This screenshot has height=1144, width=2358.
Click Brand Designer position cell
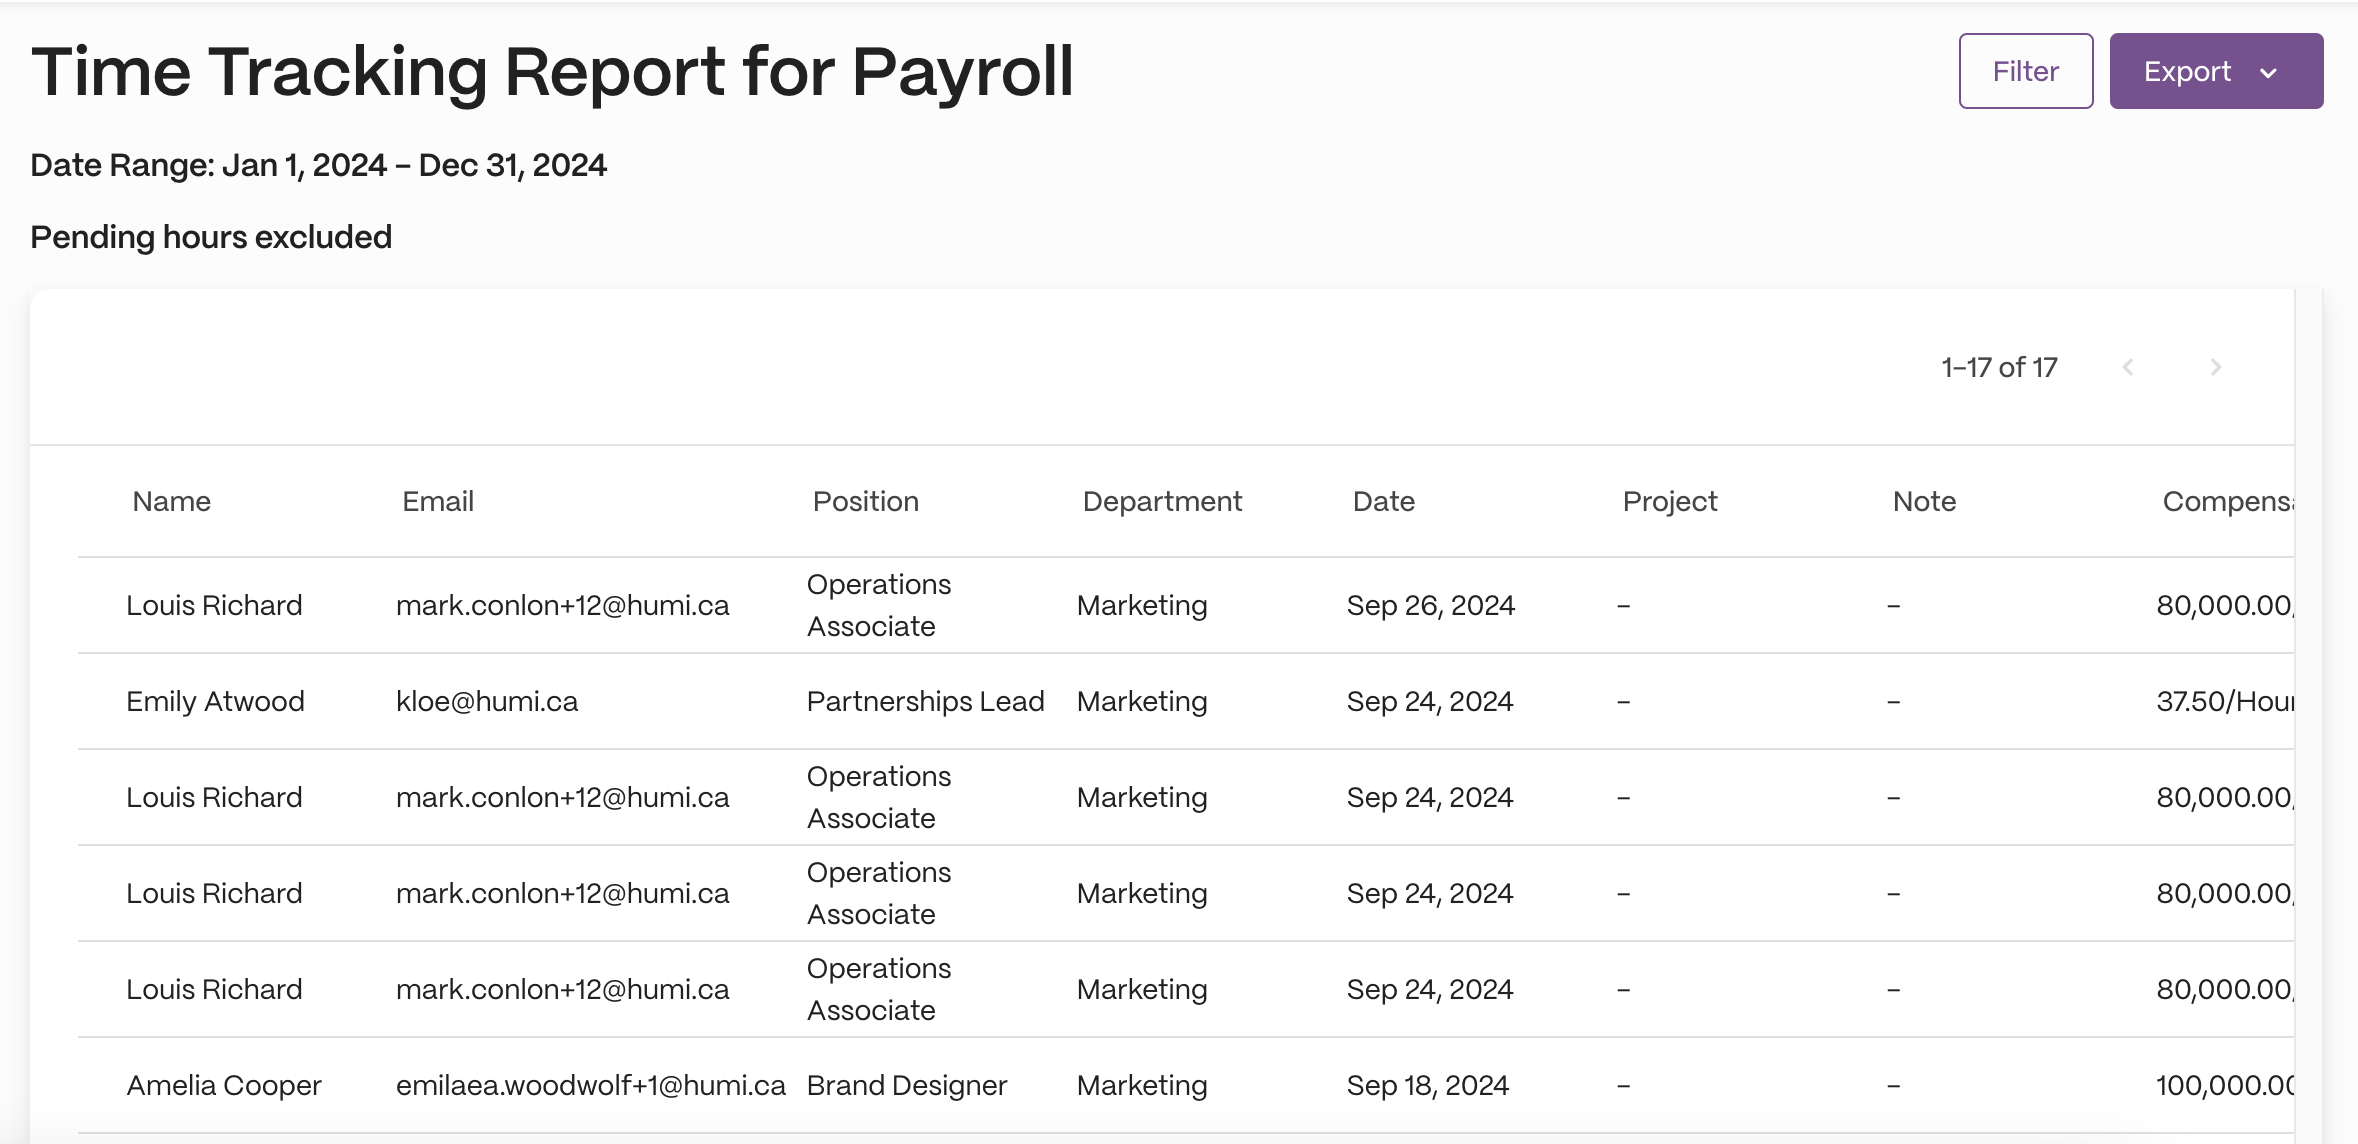[906, 1085]
